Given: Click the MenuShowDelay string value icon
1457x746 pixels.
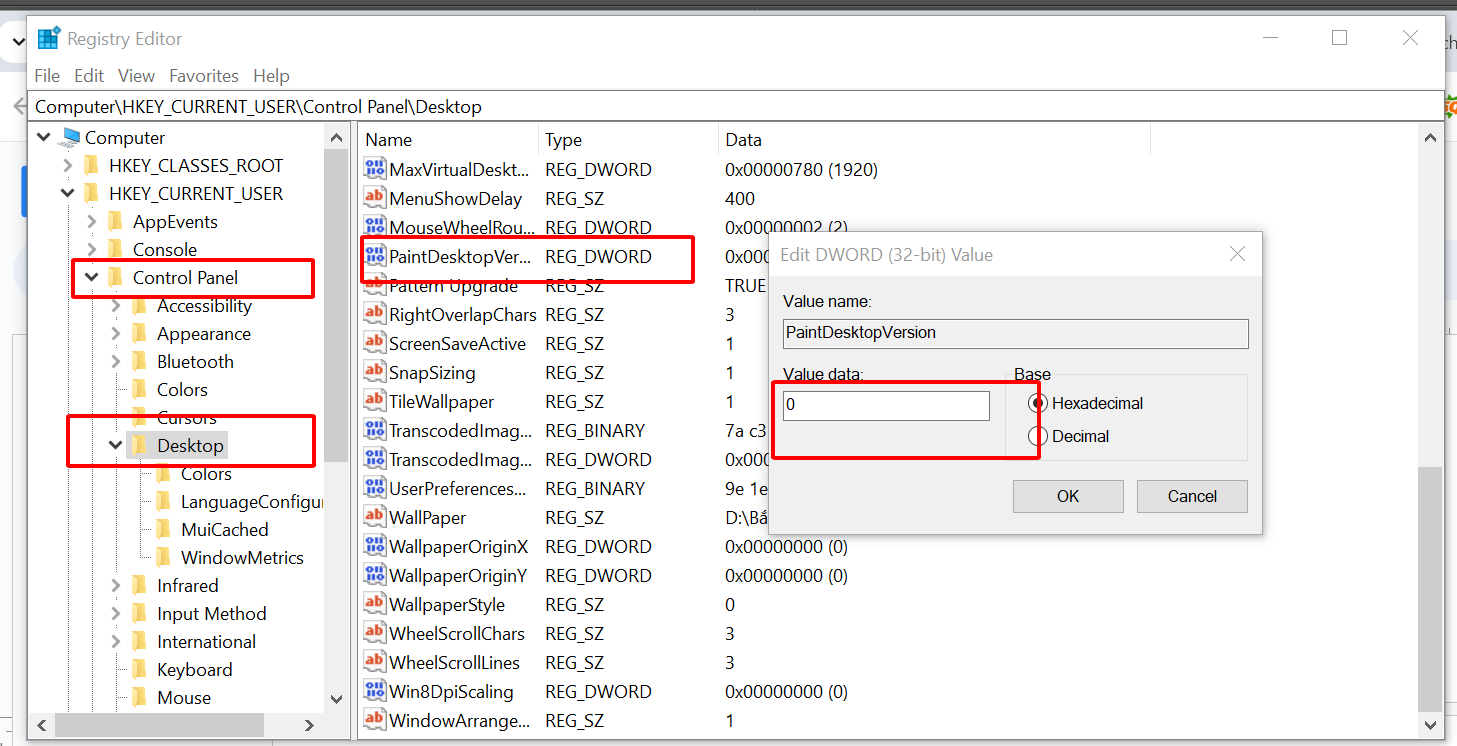Looking at the screenshot, I should [x=374, y=198].
